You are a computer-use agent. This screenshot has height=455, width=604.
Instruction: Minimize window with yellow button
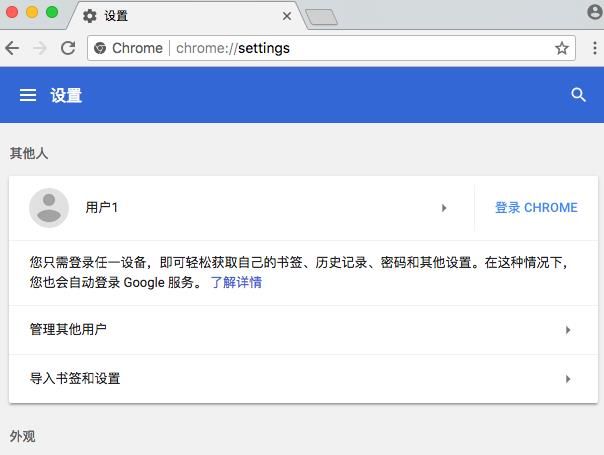(32, 12)
